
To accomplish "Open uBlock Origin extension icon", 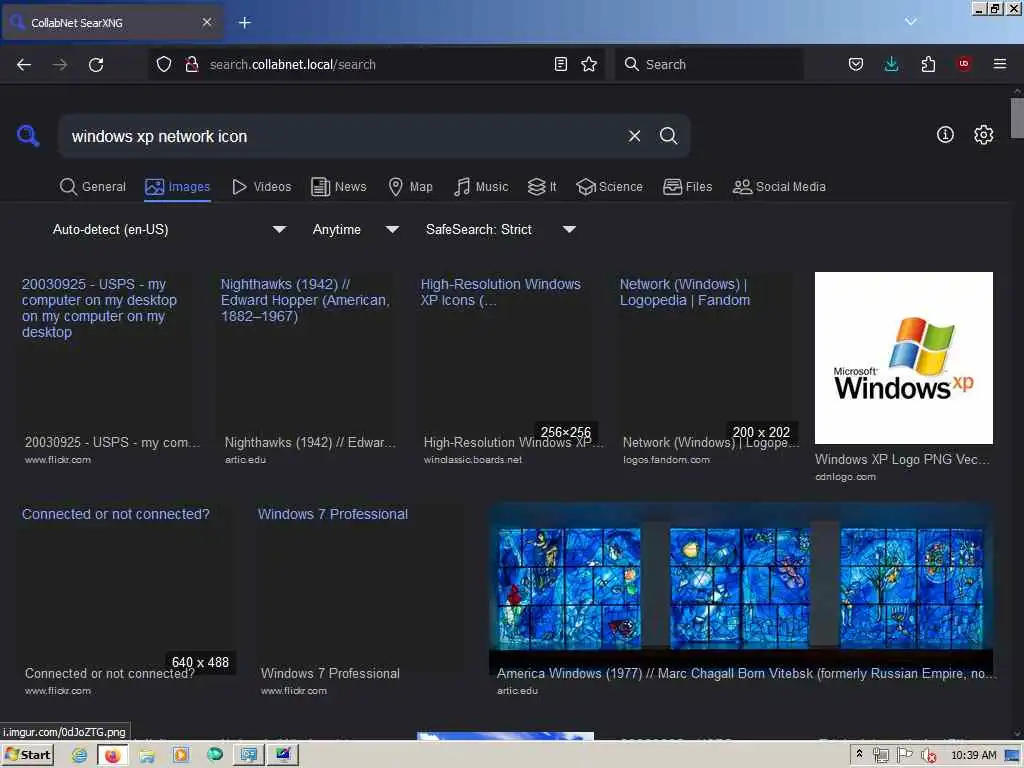I will [x=964, y=64].
